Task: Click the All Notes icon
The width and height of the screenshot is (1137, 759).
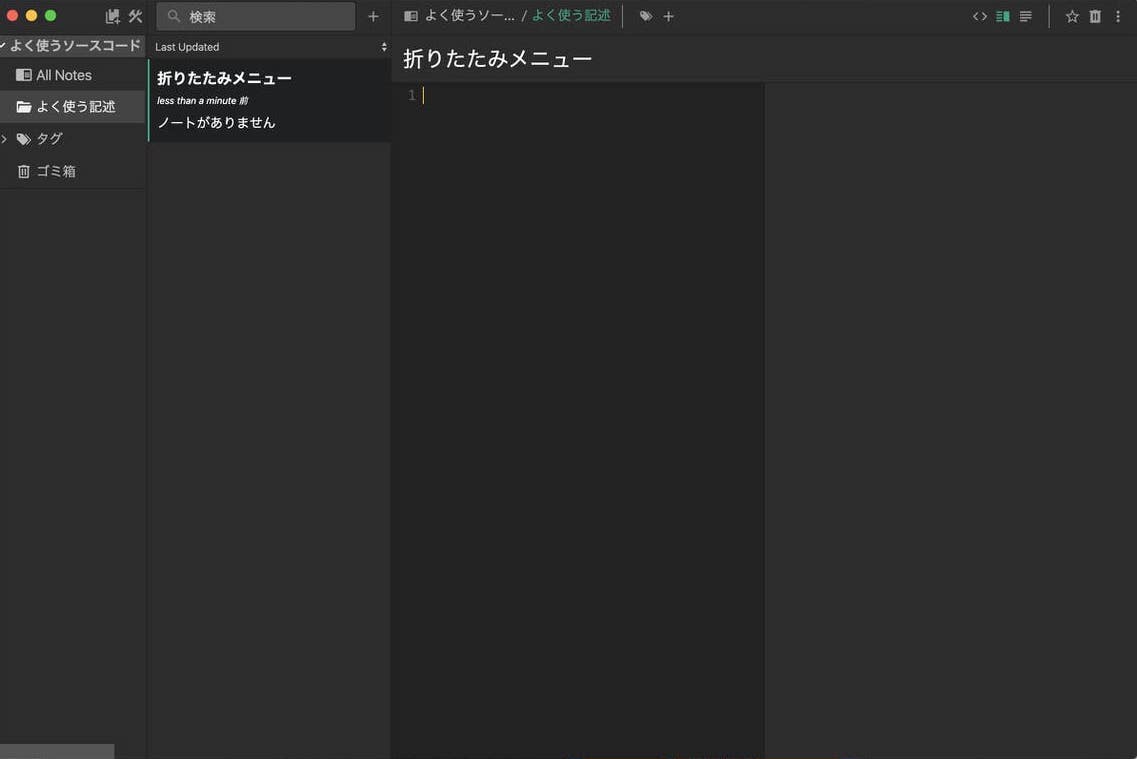Action: coord(23,75)
